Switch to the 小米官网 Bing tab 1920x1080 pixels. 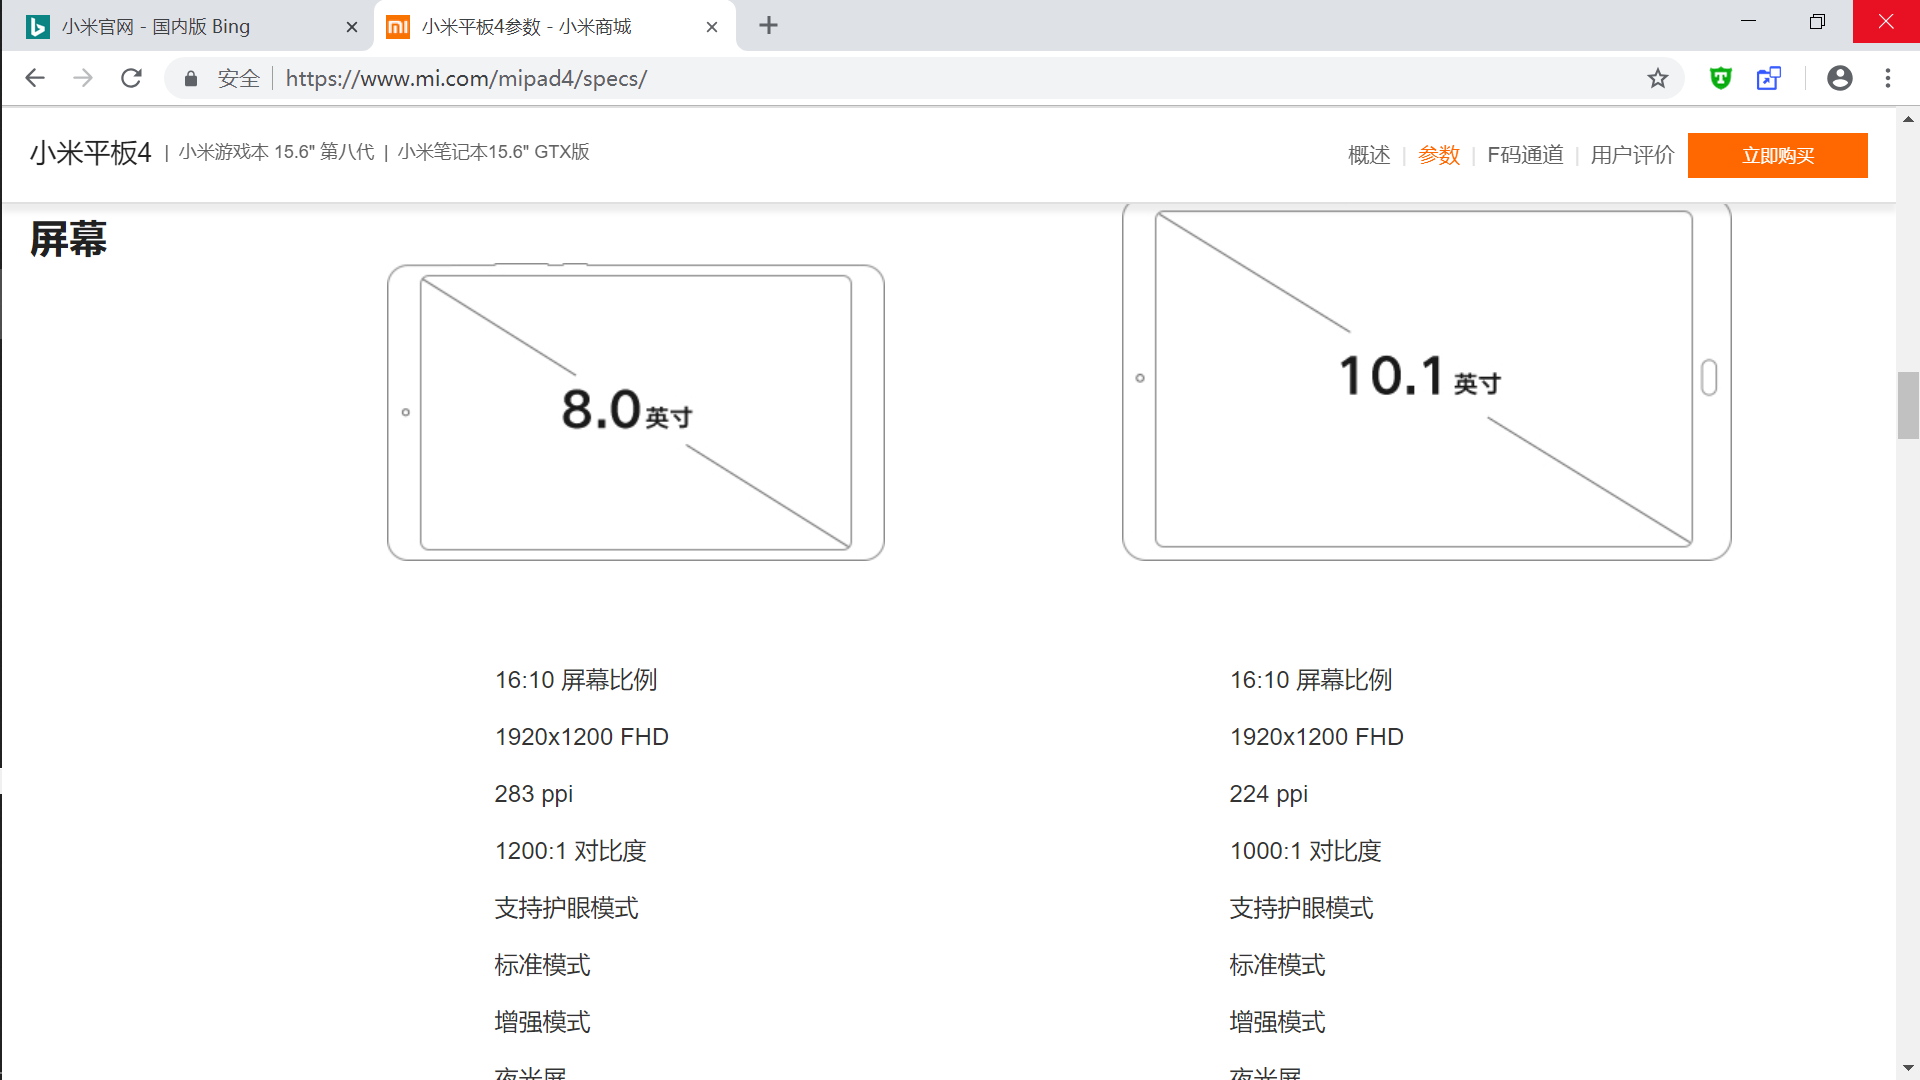180,26
